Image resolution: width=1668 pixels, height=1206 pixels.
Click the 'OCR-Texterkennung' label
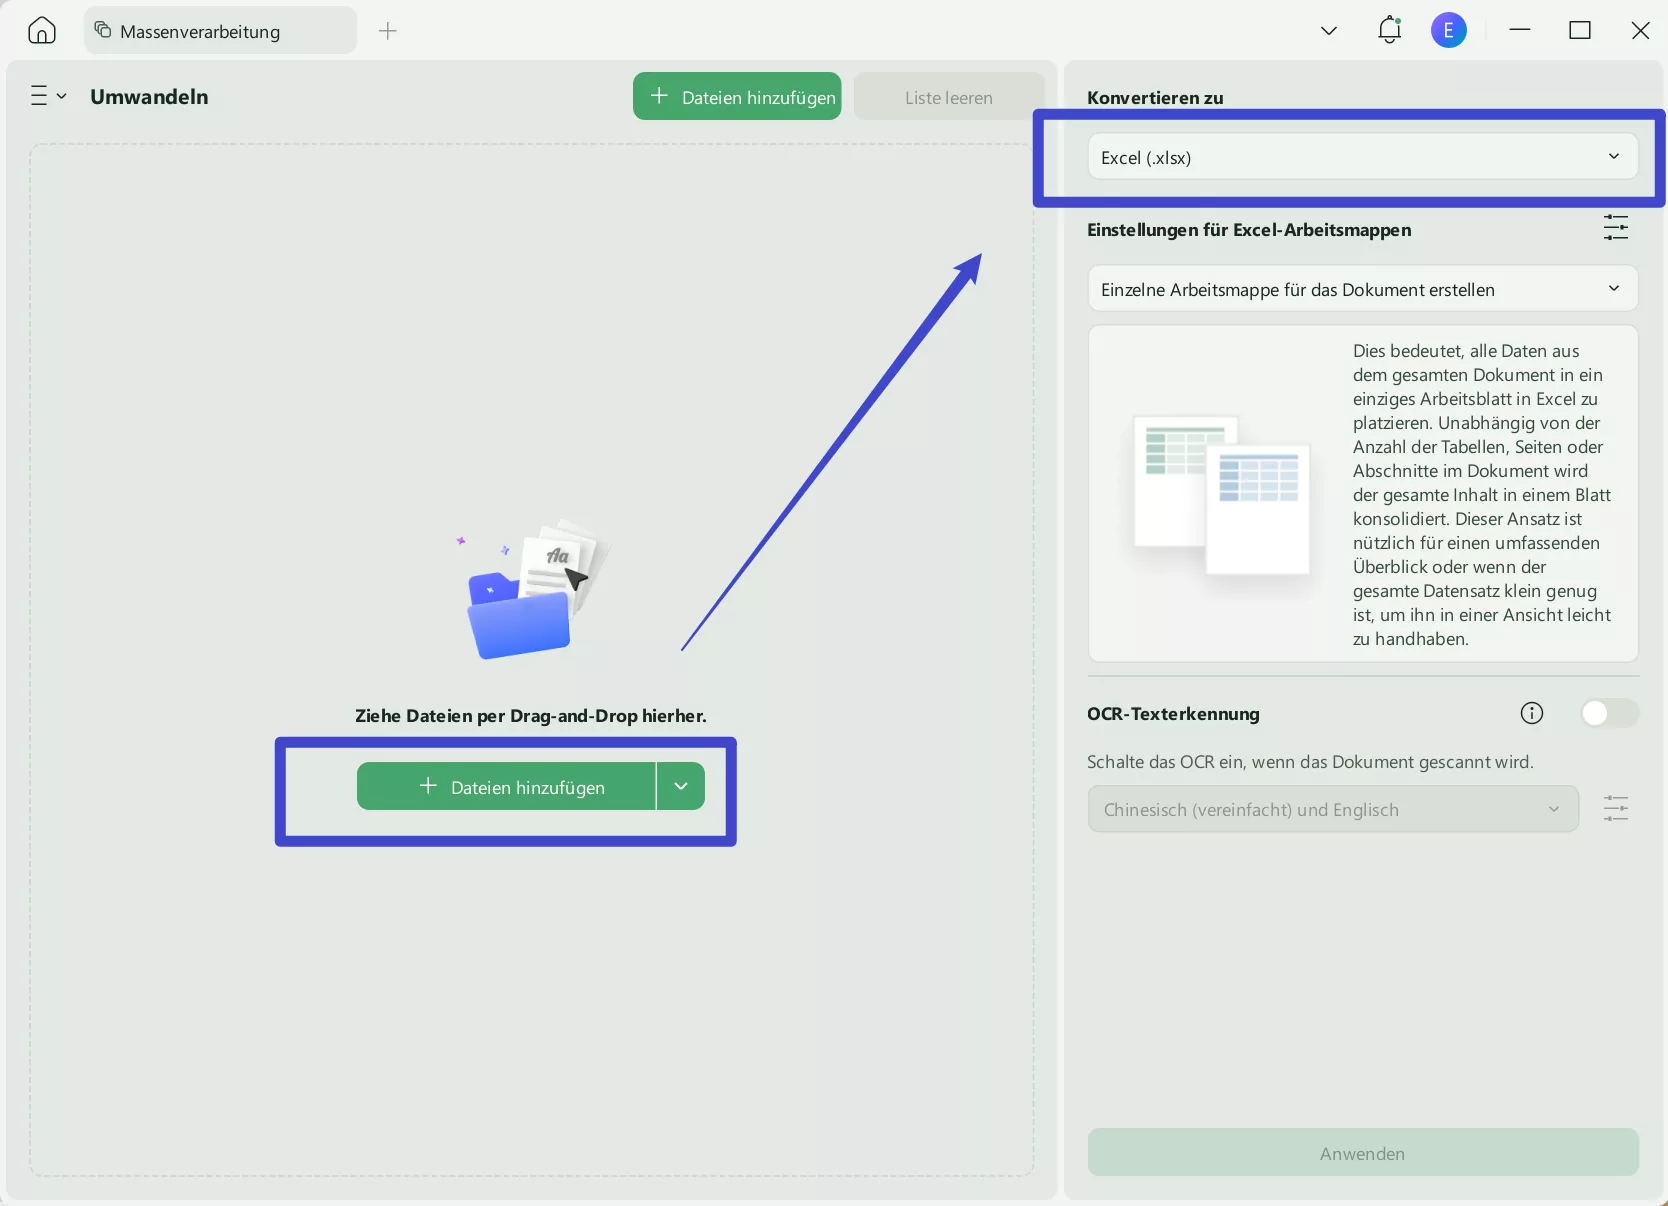tap(1173, 714)
